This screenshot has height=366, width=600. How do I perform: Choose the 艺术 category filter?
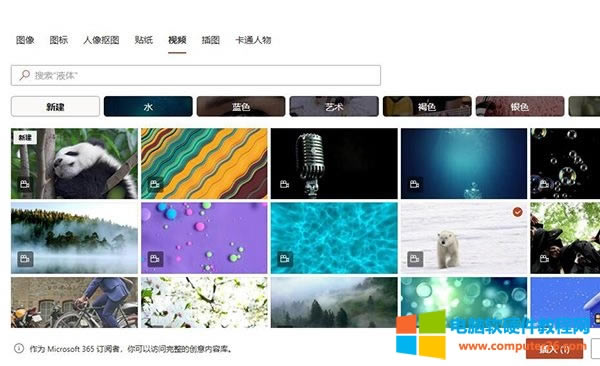click(x=334, y=106)
